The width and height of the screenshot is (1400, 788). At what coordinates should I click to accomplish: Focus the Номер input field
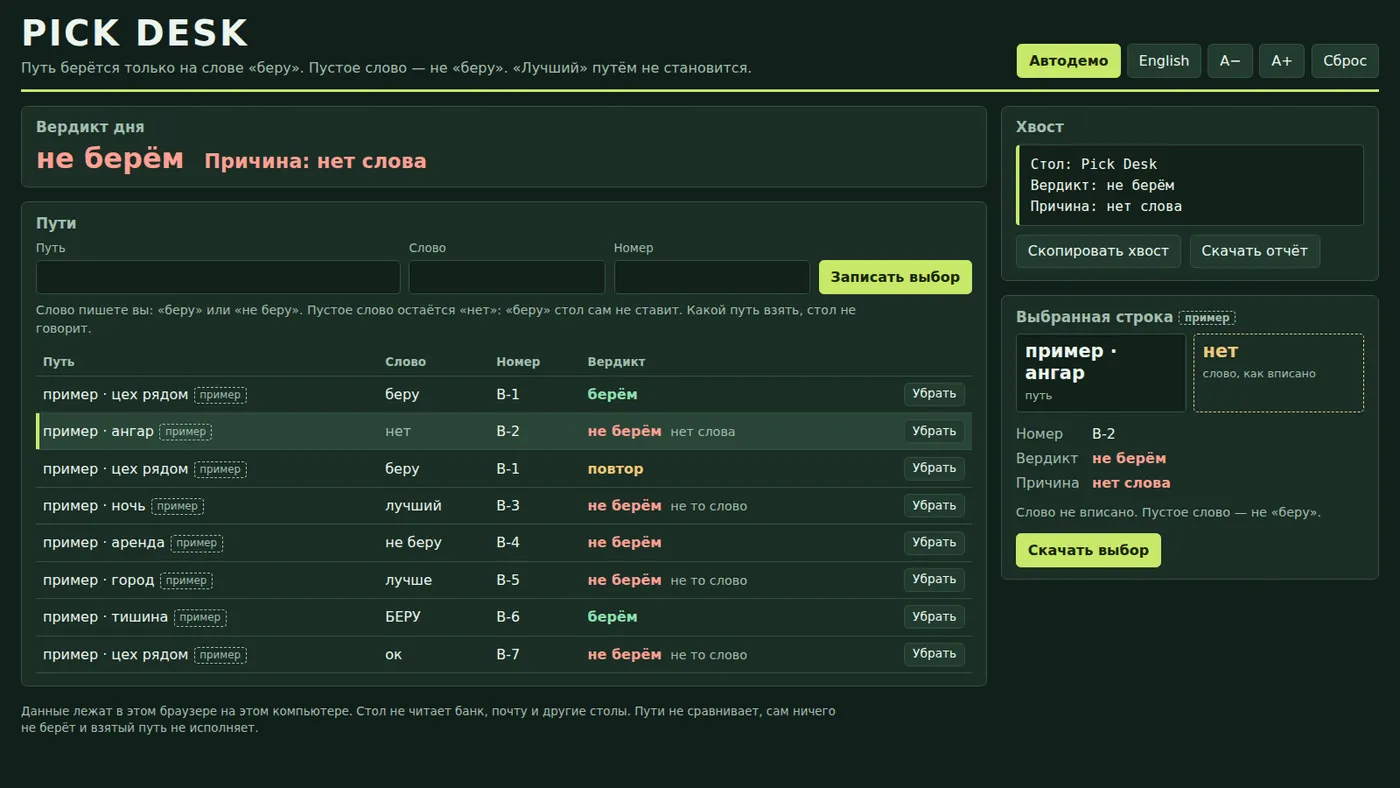click(x=712, y=277)
